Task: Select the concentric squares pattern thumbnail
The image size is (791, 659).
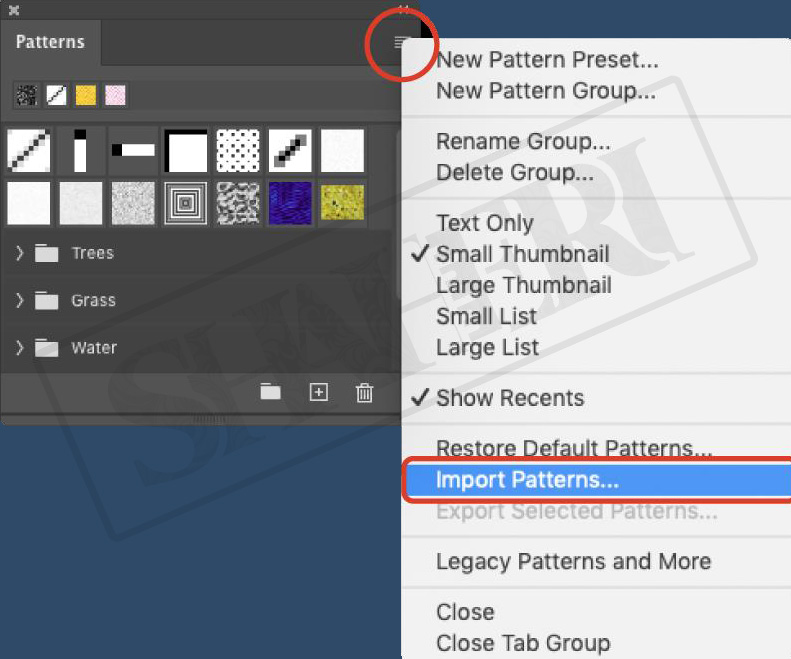Action: point(186,203)
